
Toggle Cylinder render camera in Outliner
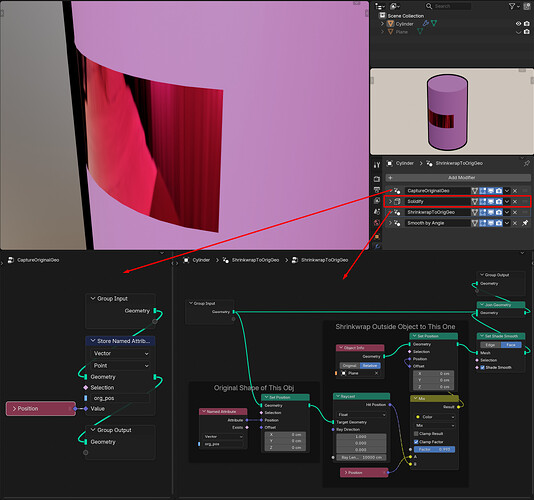527,24
